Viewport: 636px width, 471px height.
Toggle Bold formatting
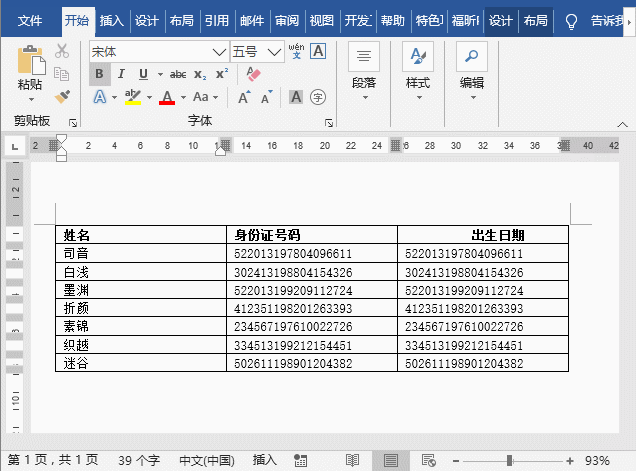point(99,74)
